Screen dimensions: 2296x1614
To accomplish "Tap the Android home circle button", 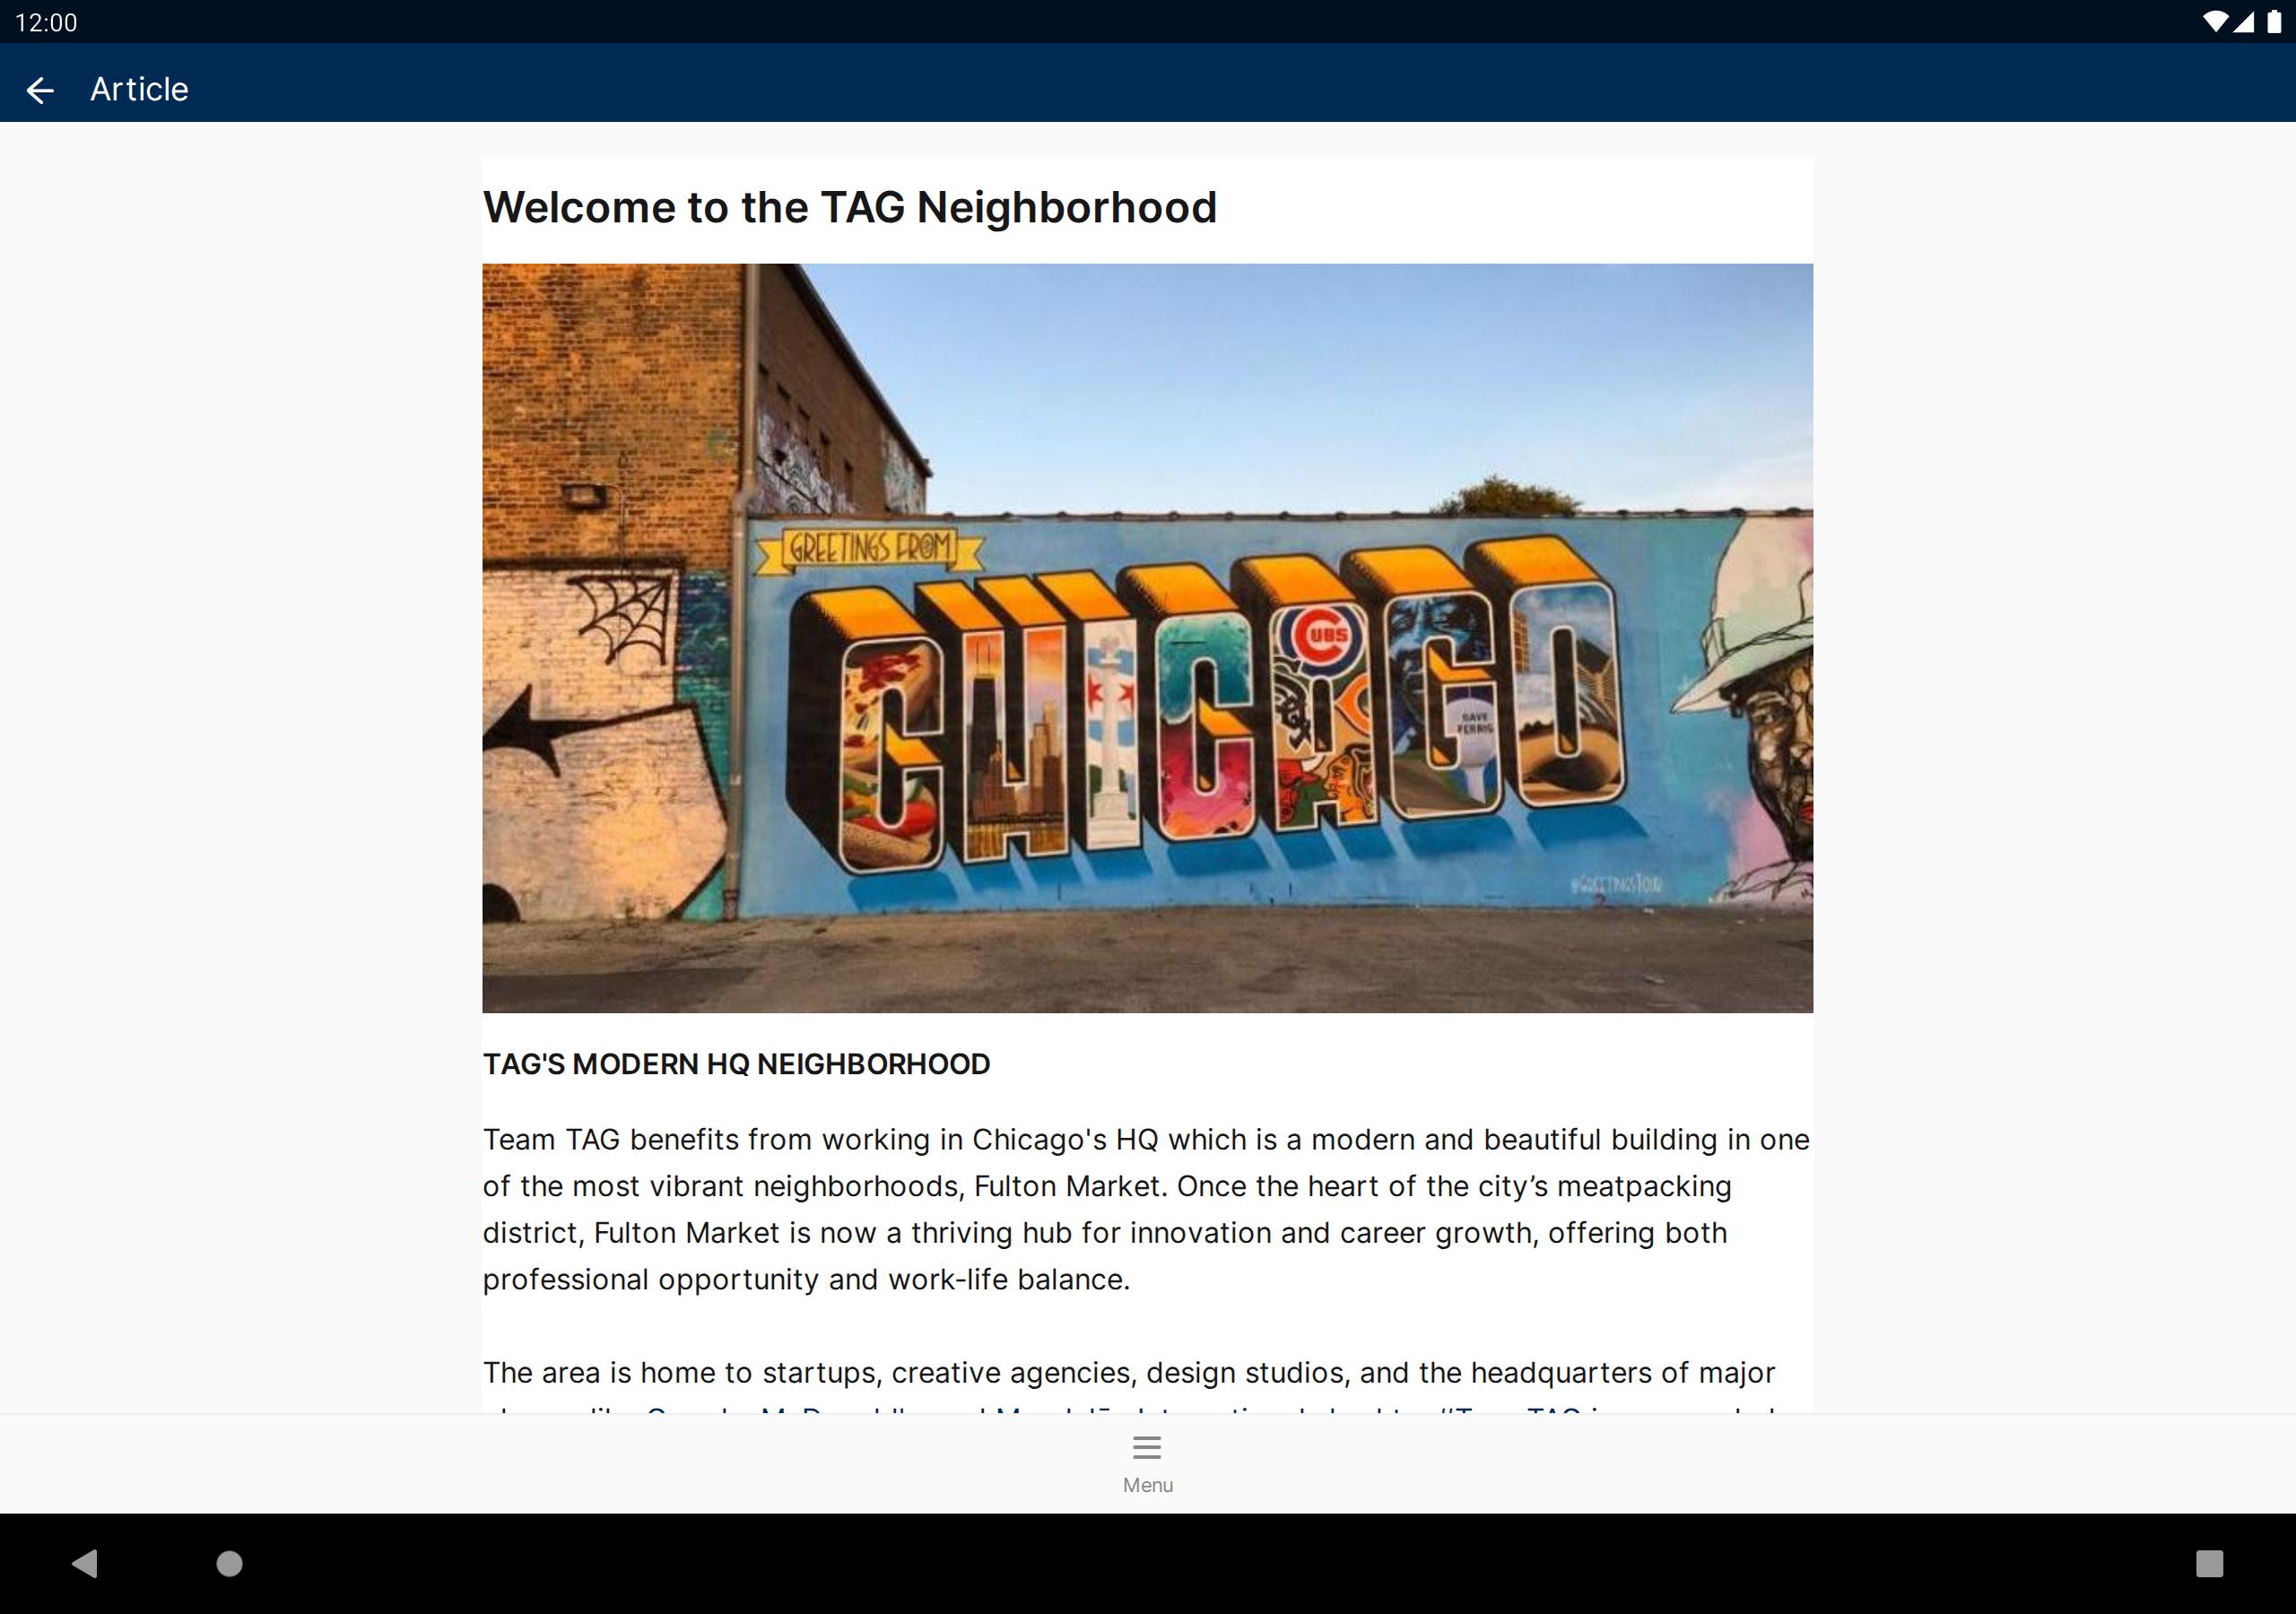I will [229, 1563].
